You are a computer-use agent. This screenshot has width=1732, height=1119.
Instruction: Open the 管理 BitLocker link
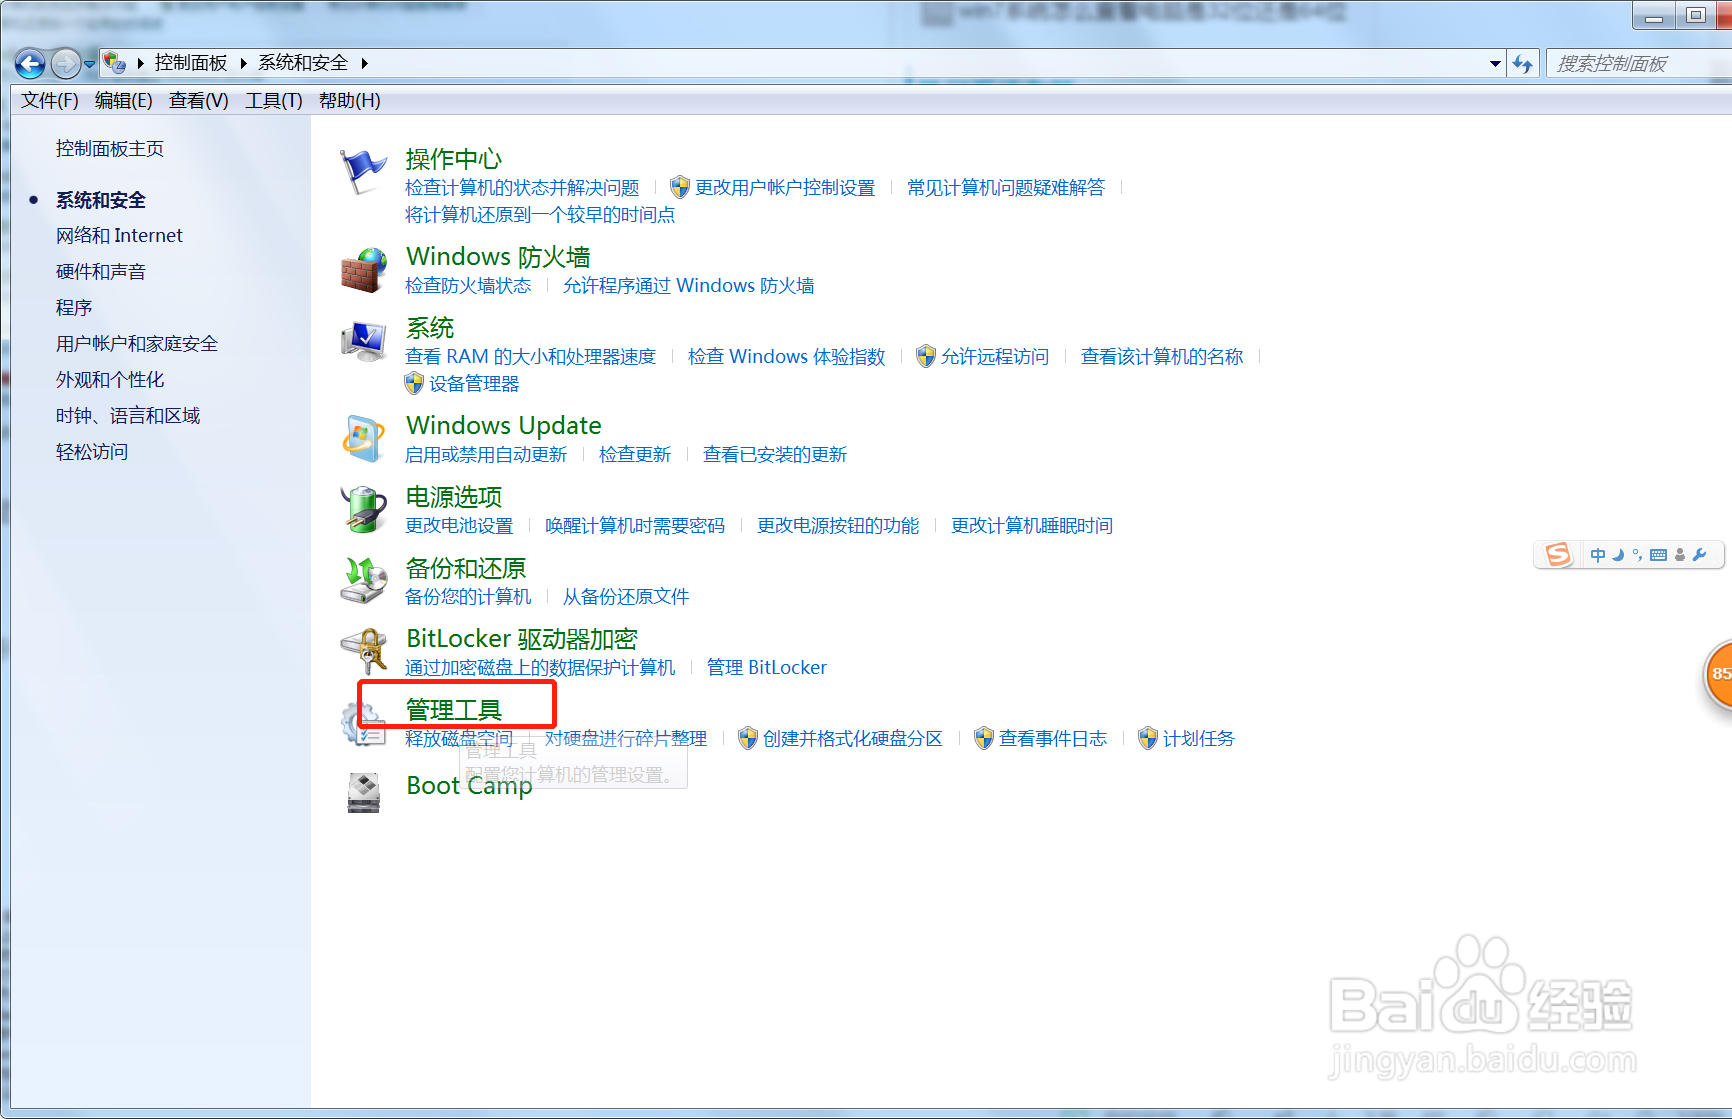click(767, 668)
